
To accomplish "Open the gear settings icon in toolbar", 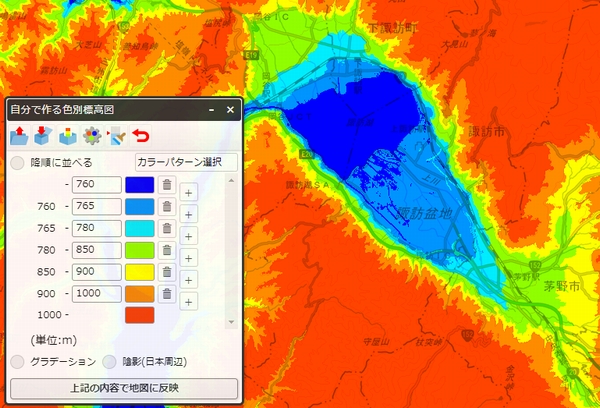I will pos(91,136).
